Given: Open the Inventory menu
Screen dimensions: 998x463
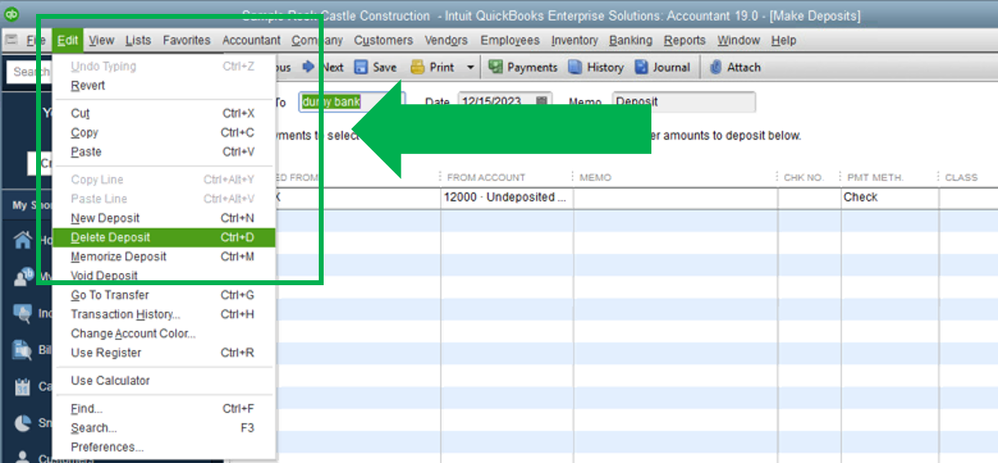Looking at the screenshot, I should click(x=574, y=40).
